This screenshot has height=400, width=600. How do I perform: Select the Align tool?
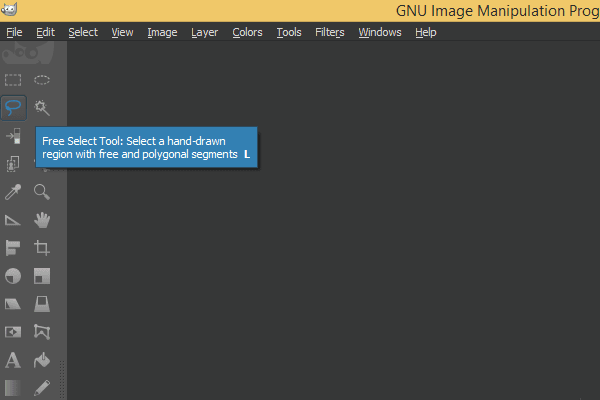pyautogui.click(x=13, y=248)
